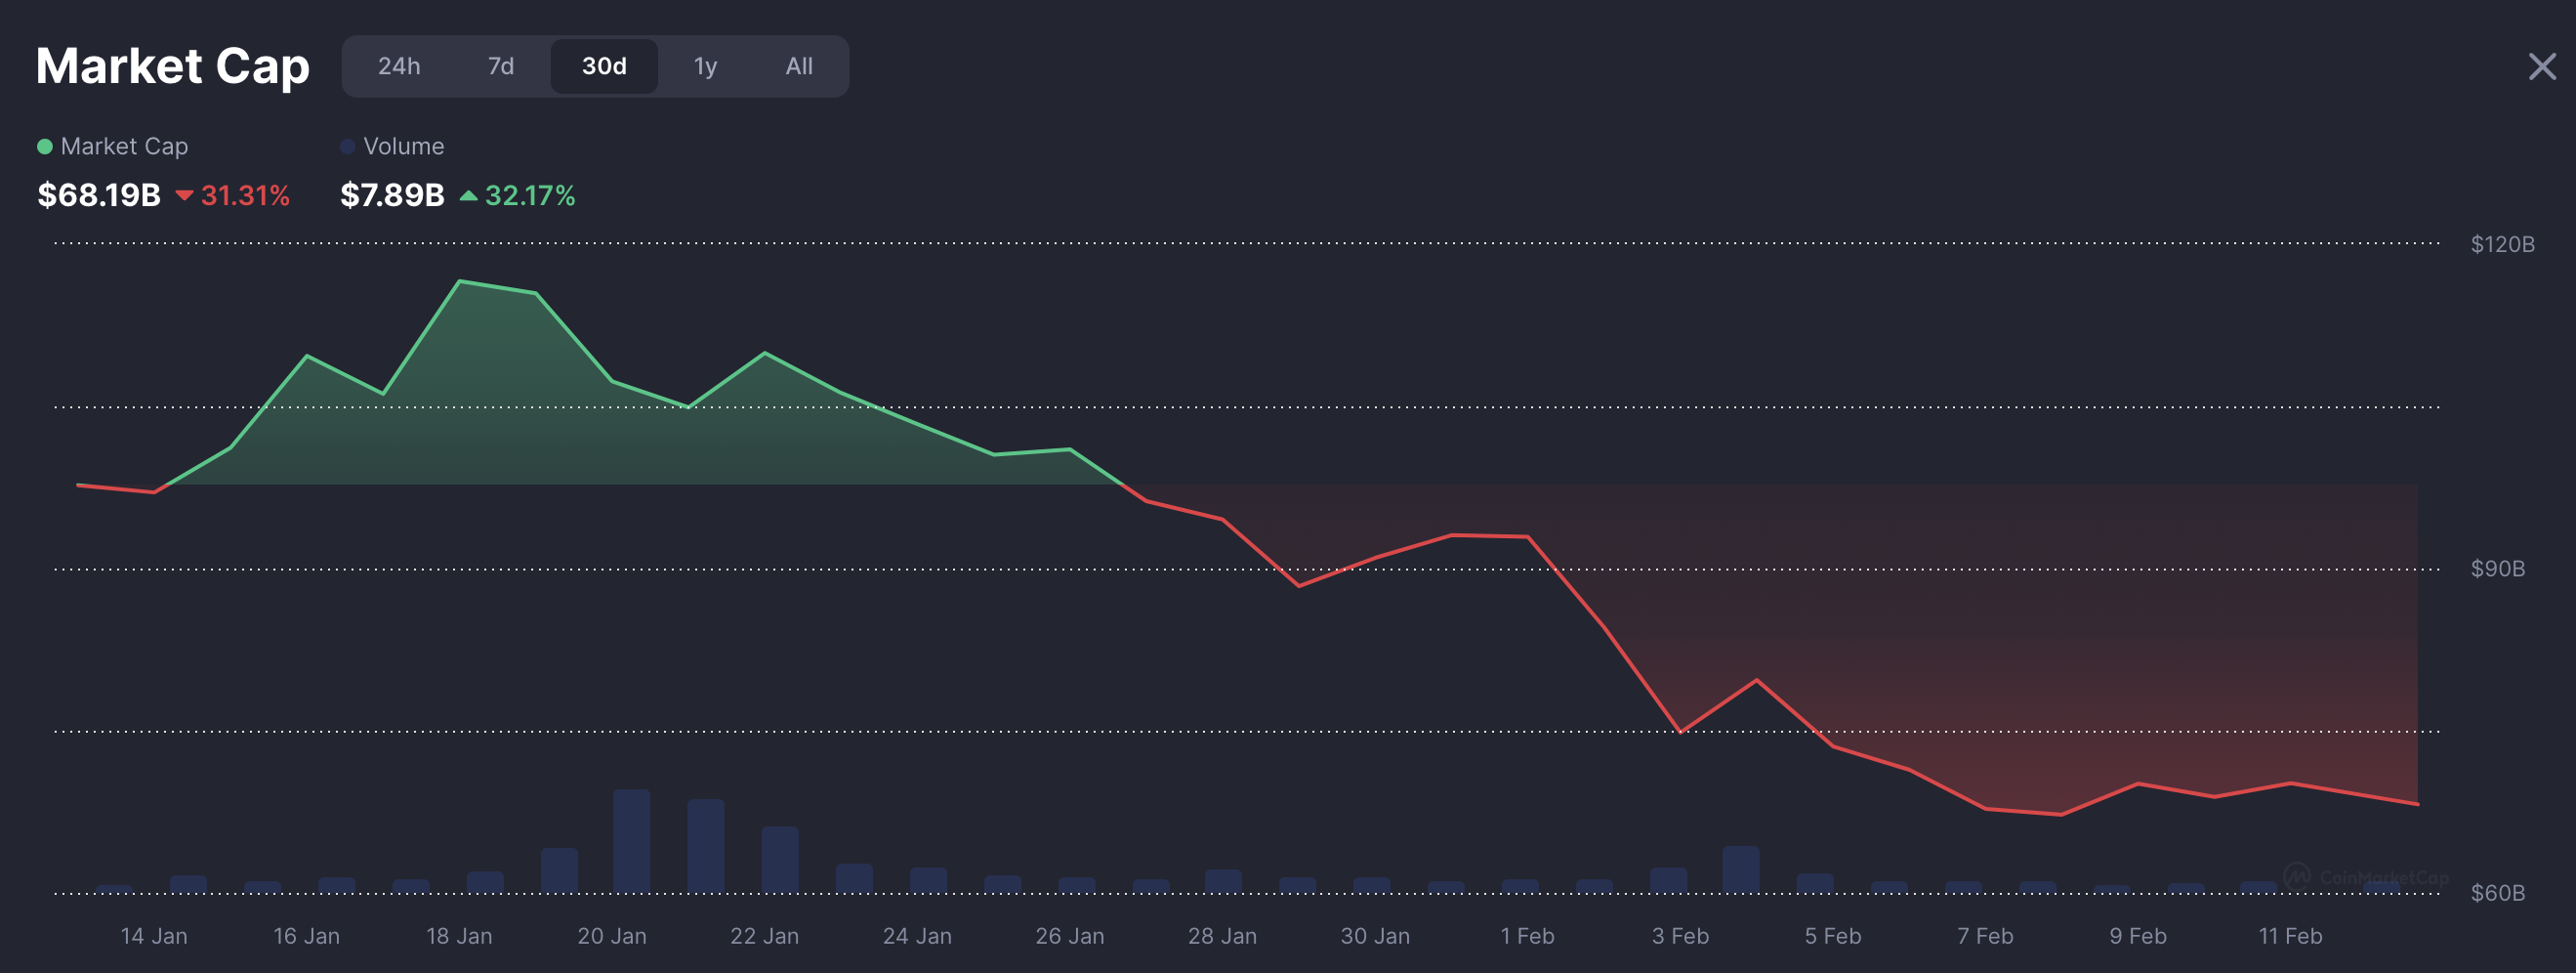Click the Market Cap legend label
This screenshot has width=2576, height=973.
point(124,146)
